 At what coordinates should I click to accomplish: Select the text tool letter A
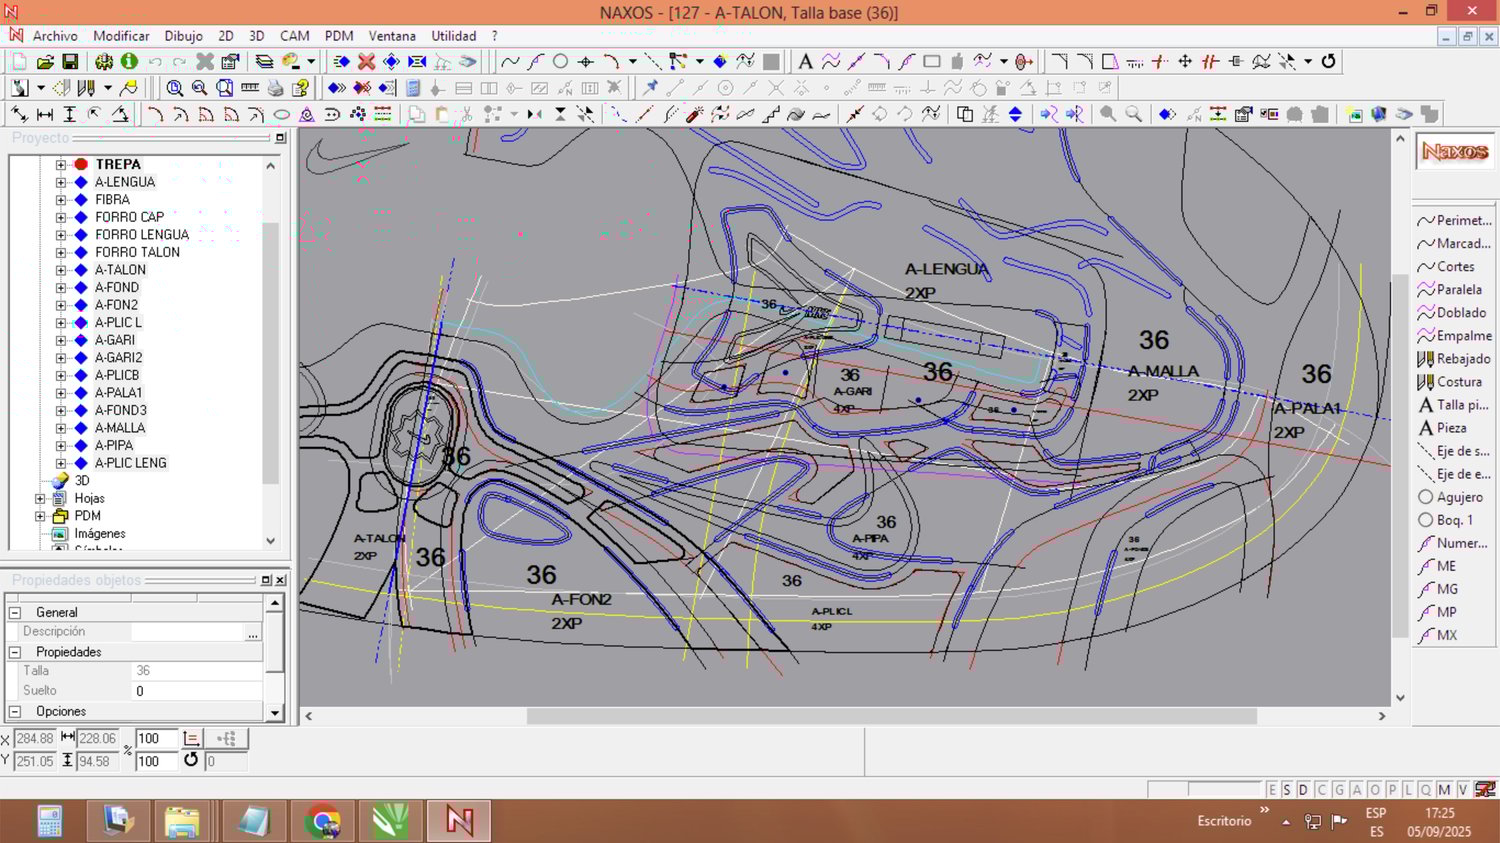(x=805, y=62)
